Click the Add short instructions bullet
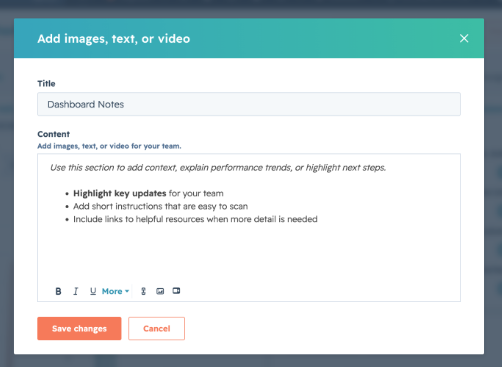 point(161,206)
